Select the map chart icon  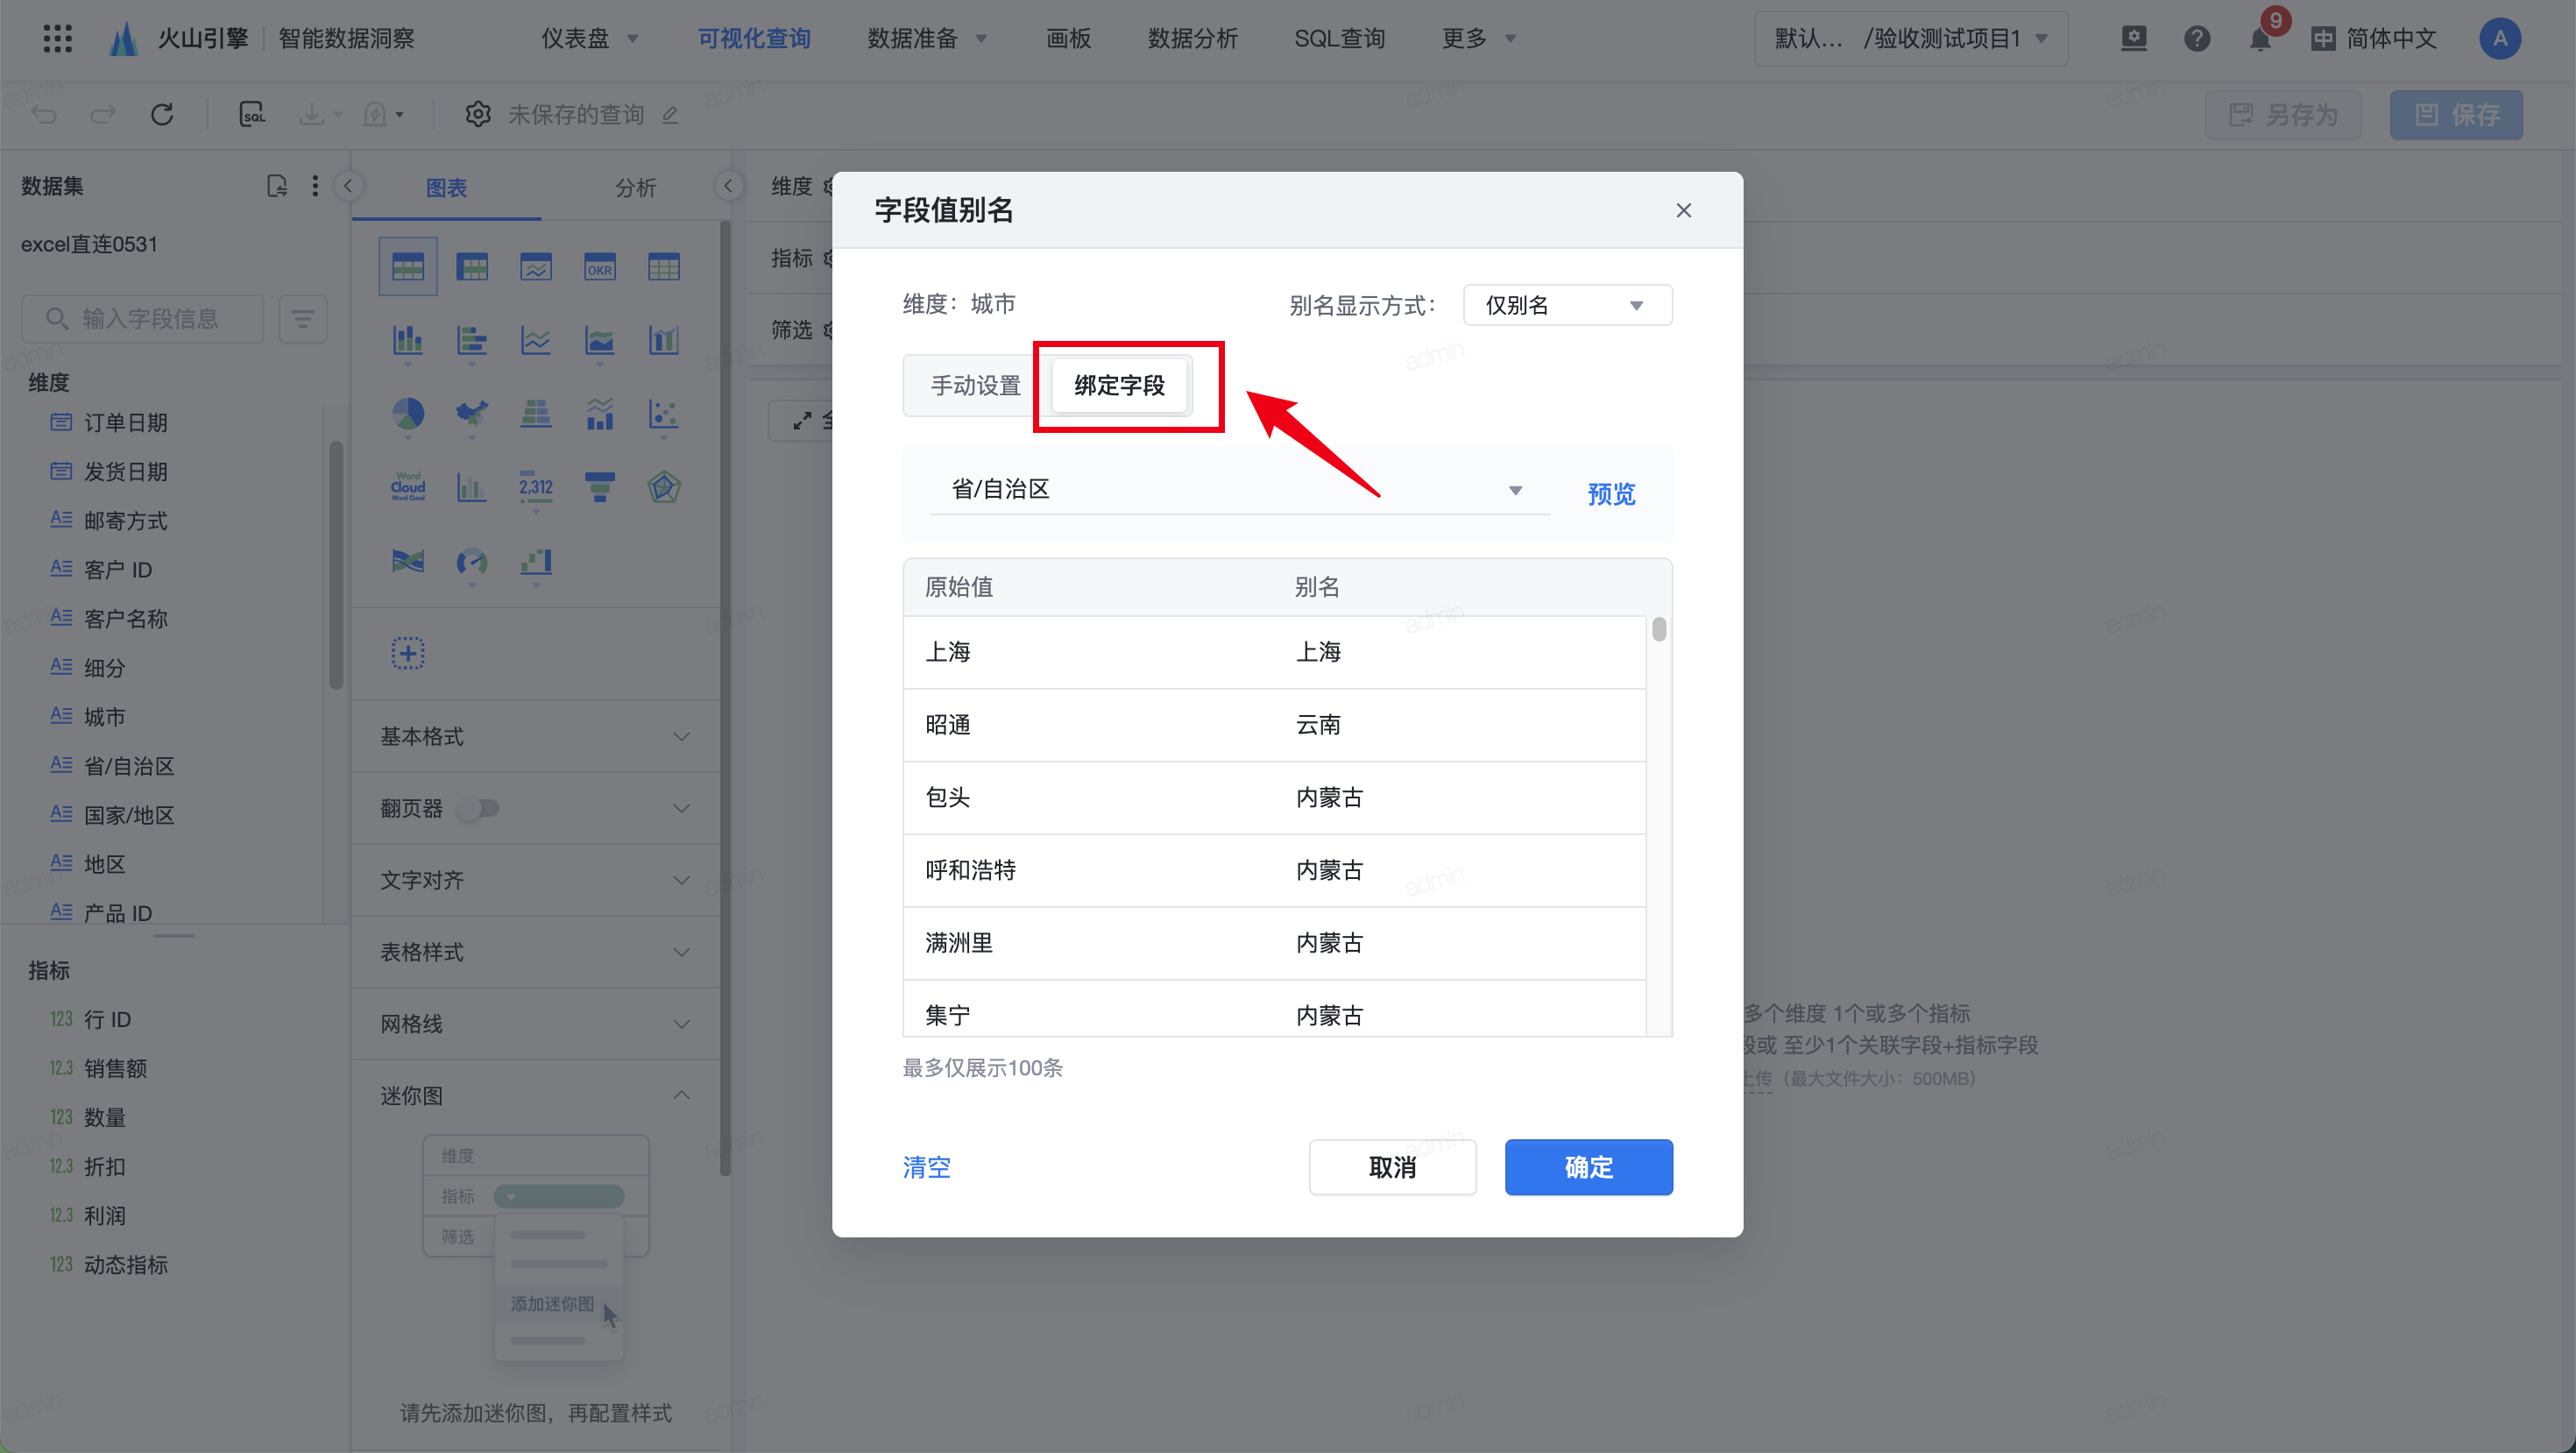(472, 414)
